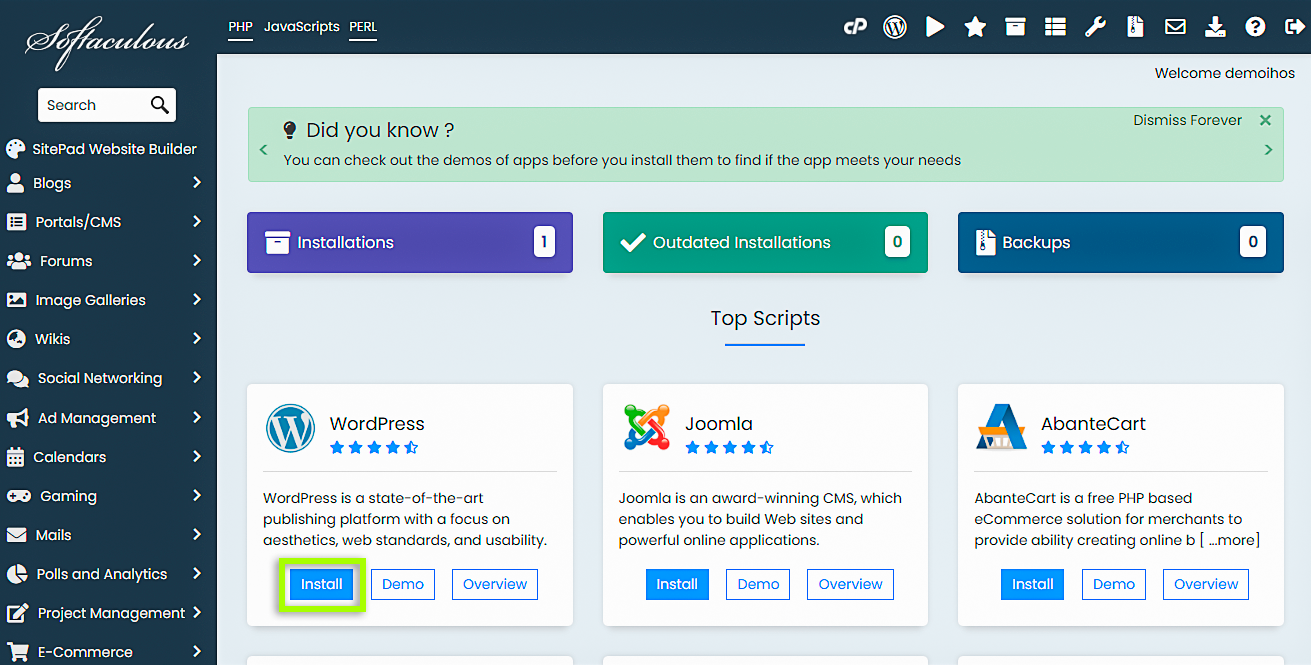Show previous tip with left chevron
Viewport: 1311px width, 665px height.
click(x=264, y=150)
